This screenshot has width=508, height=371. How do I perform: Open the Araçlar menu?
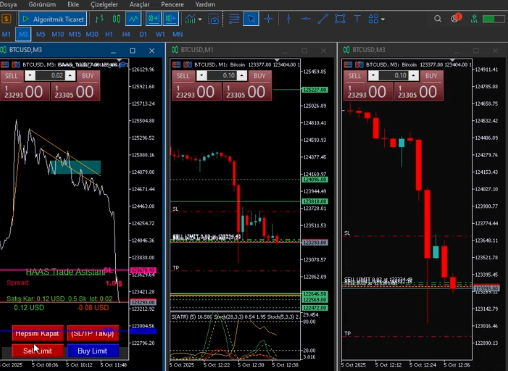click(139, 4)
